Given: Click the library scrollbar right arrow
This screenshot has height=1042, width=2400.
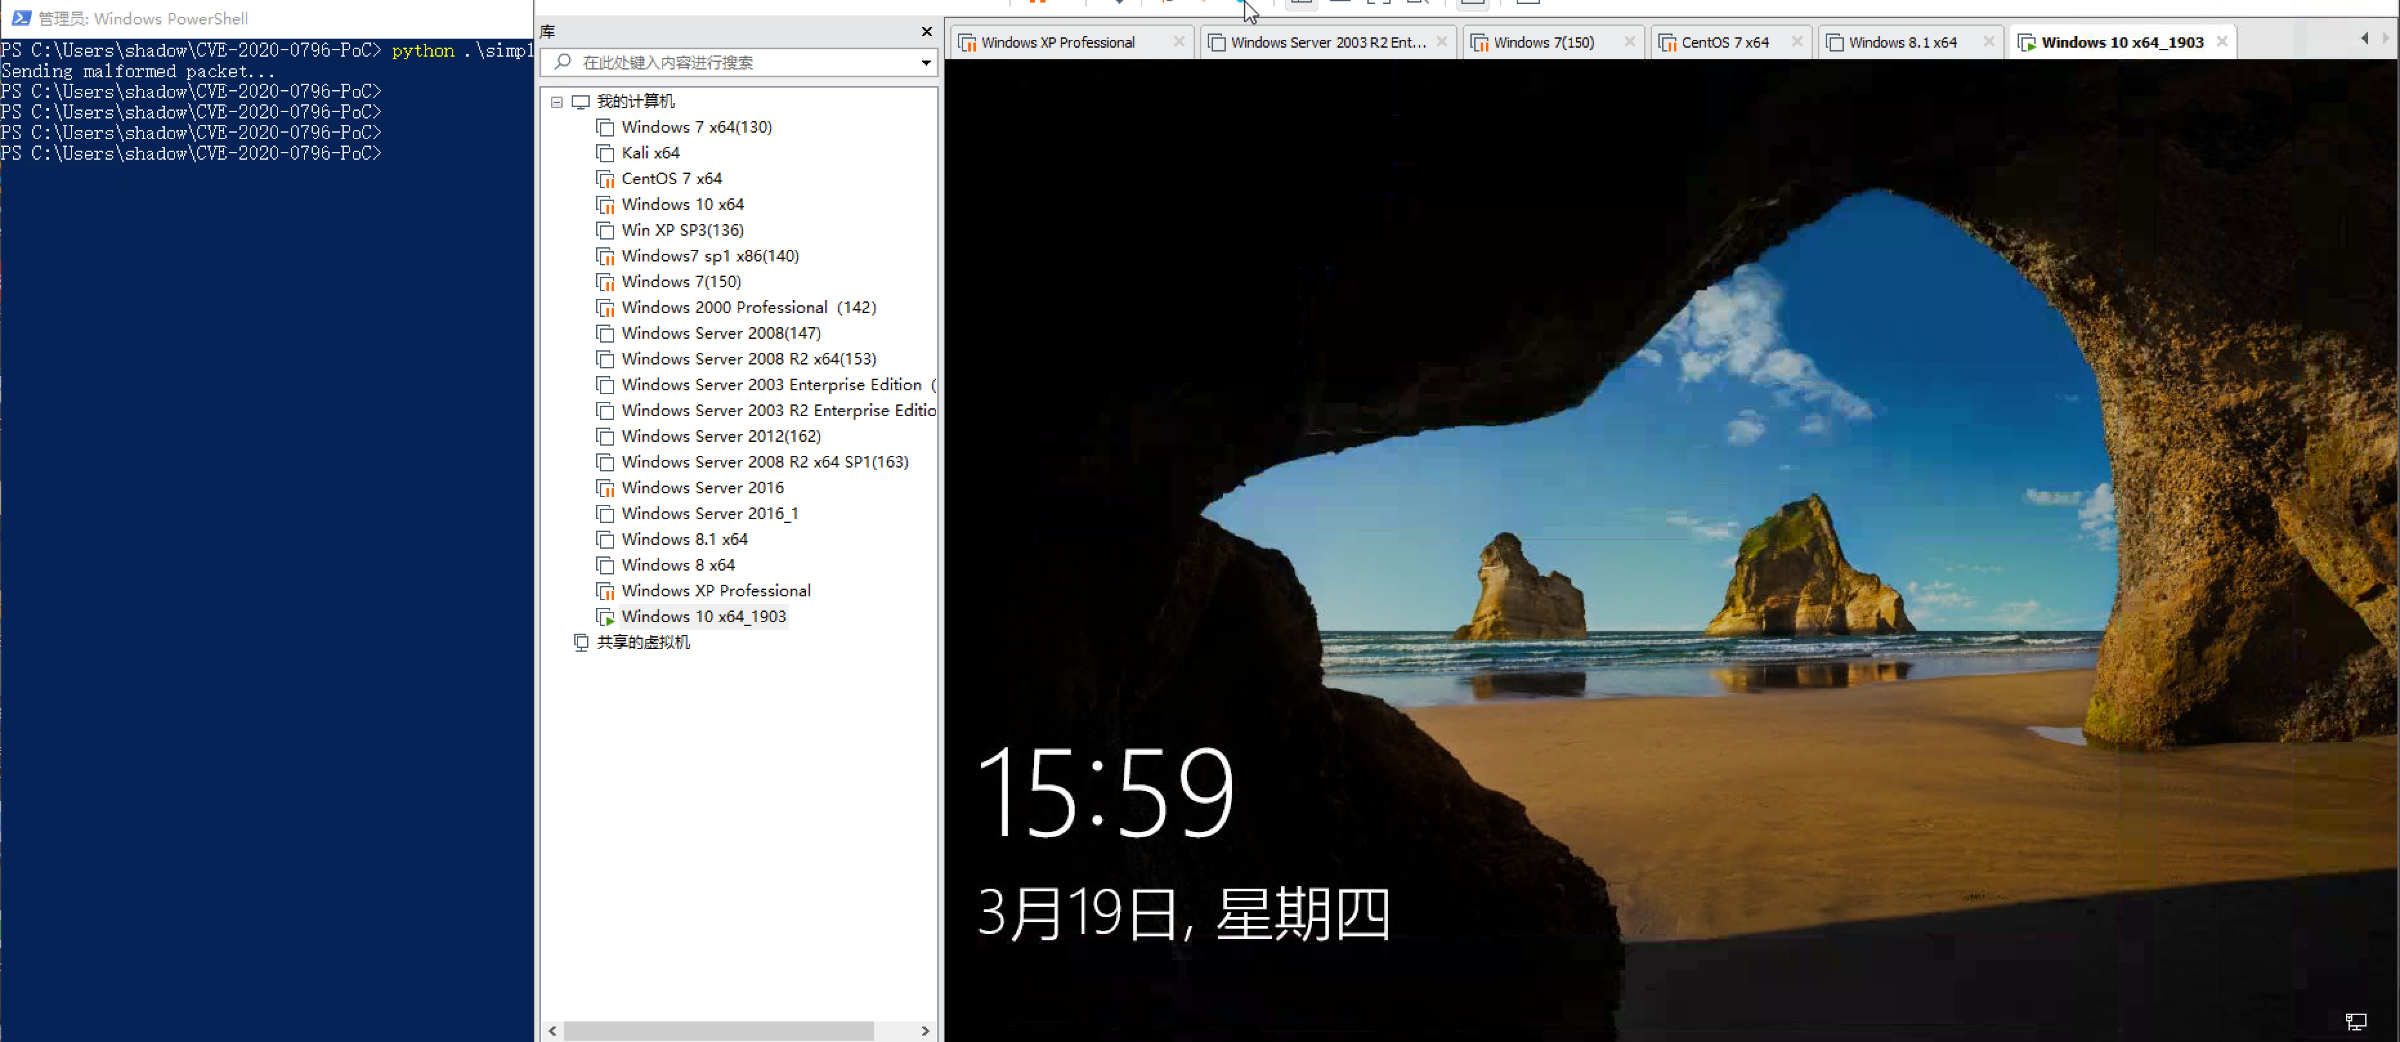Looking at the screenshot, I should click(925, 1031).
